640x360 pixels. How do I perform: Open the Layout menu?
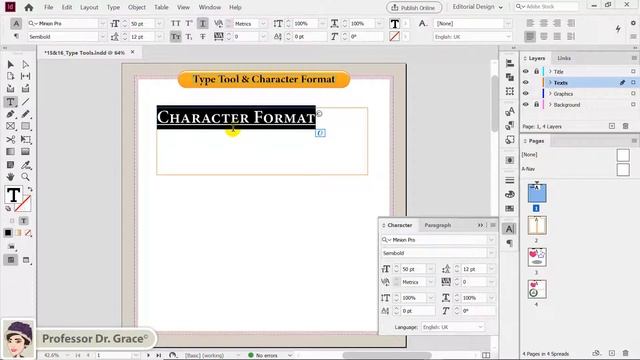click(x=89, y=7)
